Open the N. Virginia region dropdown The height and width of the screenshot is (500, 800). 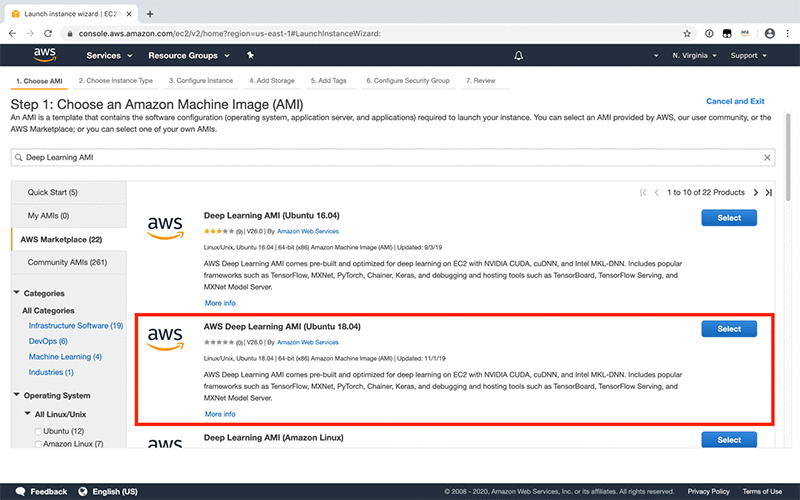(x=694, y=56)
